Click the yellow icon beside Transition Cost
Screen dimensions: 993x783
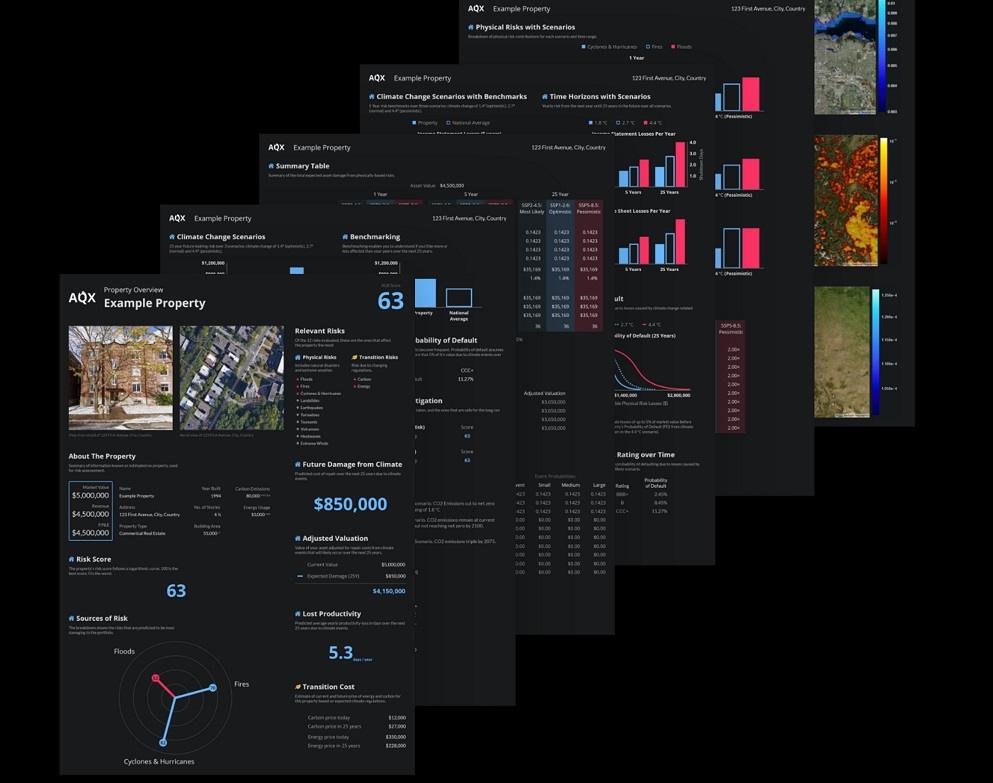pyautogui.click(x=298, y=687)
